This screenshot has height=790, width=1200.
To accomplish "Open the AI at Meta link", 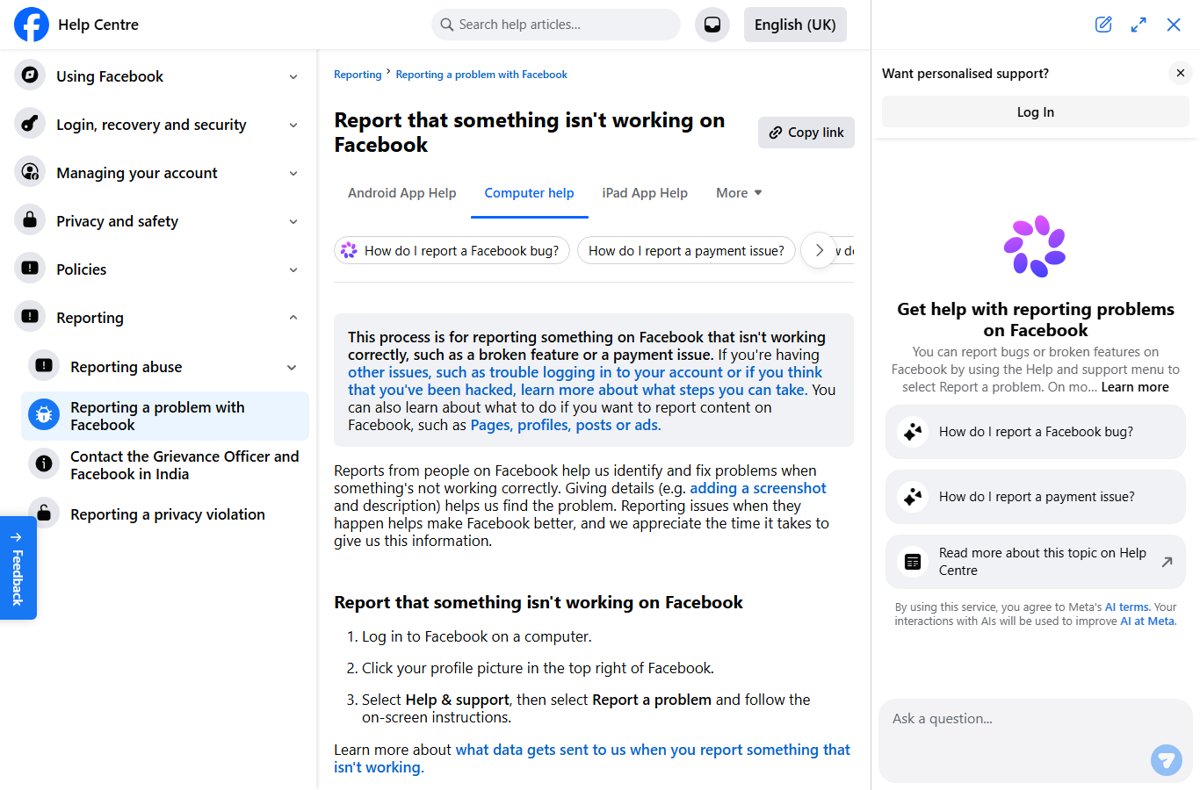I will click(1147, 621).
